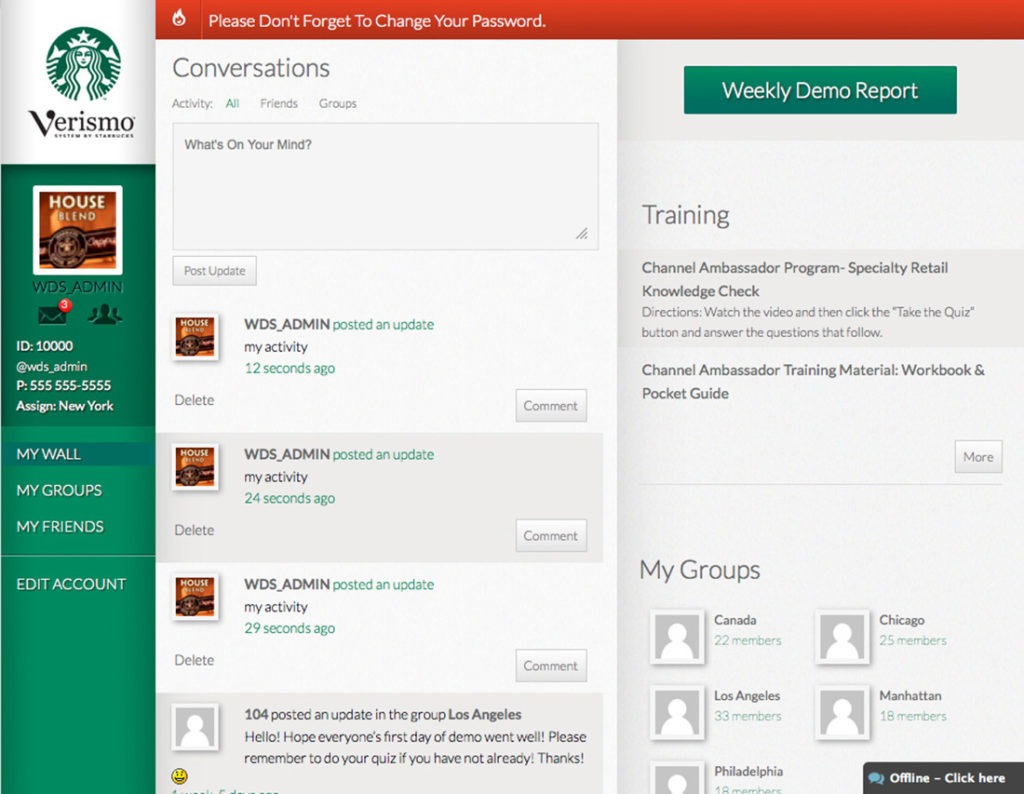Switch activity filter to Friends

(x=279, y=103)
